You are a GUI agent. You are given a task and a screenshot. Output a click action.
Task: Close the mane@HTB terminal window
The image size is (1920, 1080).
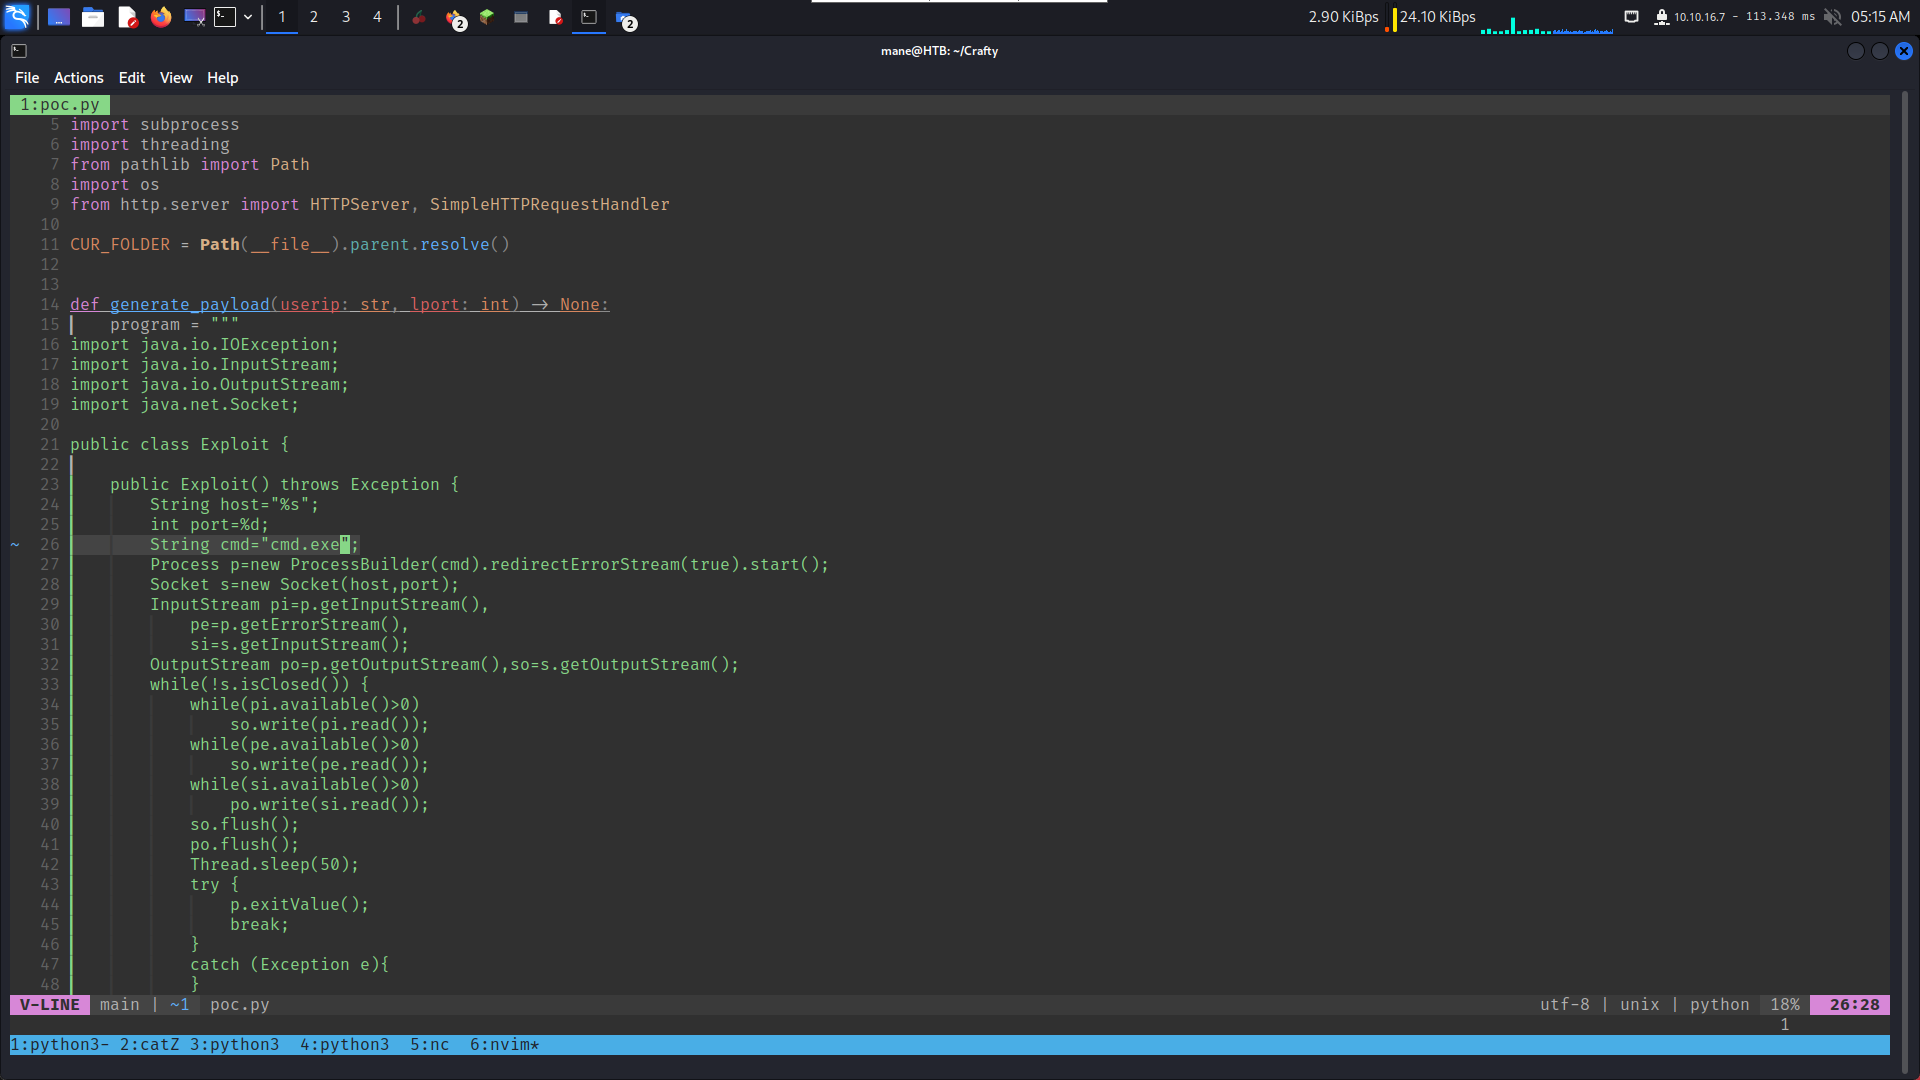[x=1904, y=51]
